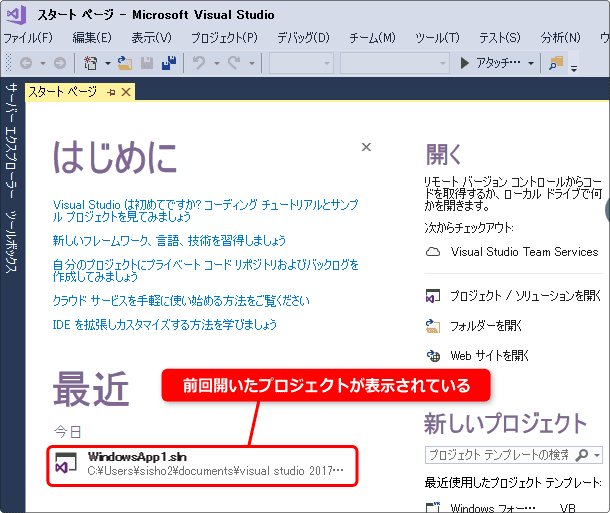Open the Attach button dropdown arrow
610x513 pixels.
point(531,63)
